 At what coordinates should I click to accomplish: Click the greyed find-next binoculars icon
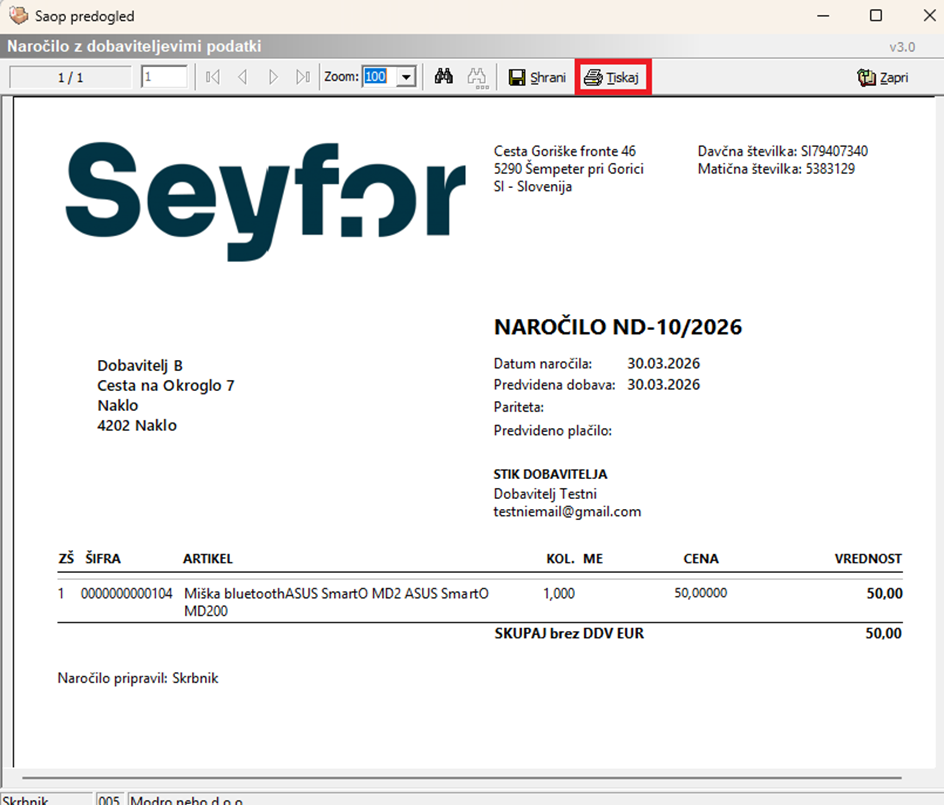(477, 78)
